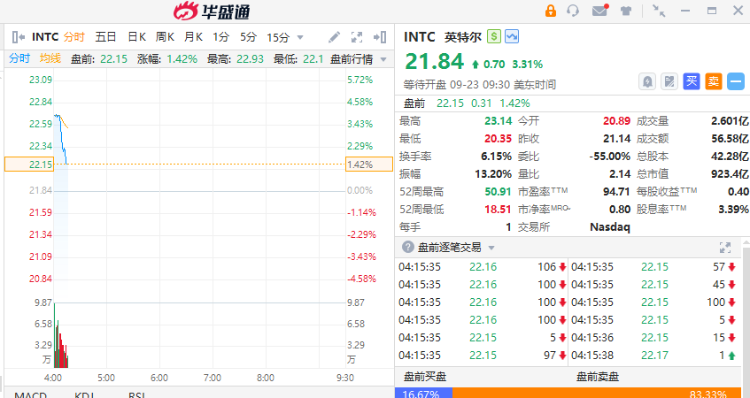Set a price alert with bell icon
Screen dimensions: 750x398
(x=647, y=81)
